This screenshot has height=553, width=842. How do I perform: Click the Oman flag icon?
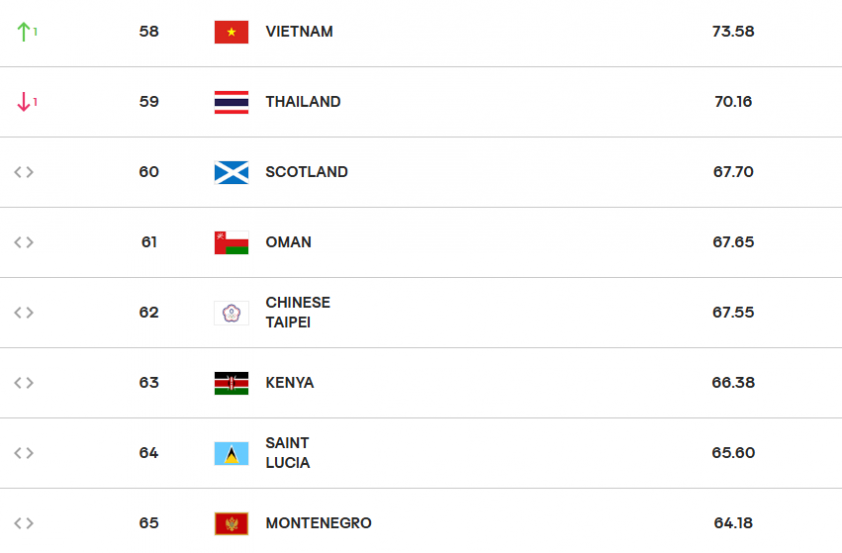pos(231,243)
